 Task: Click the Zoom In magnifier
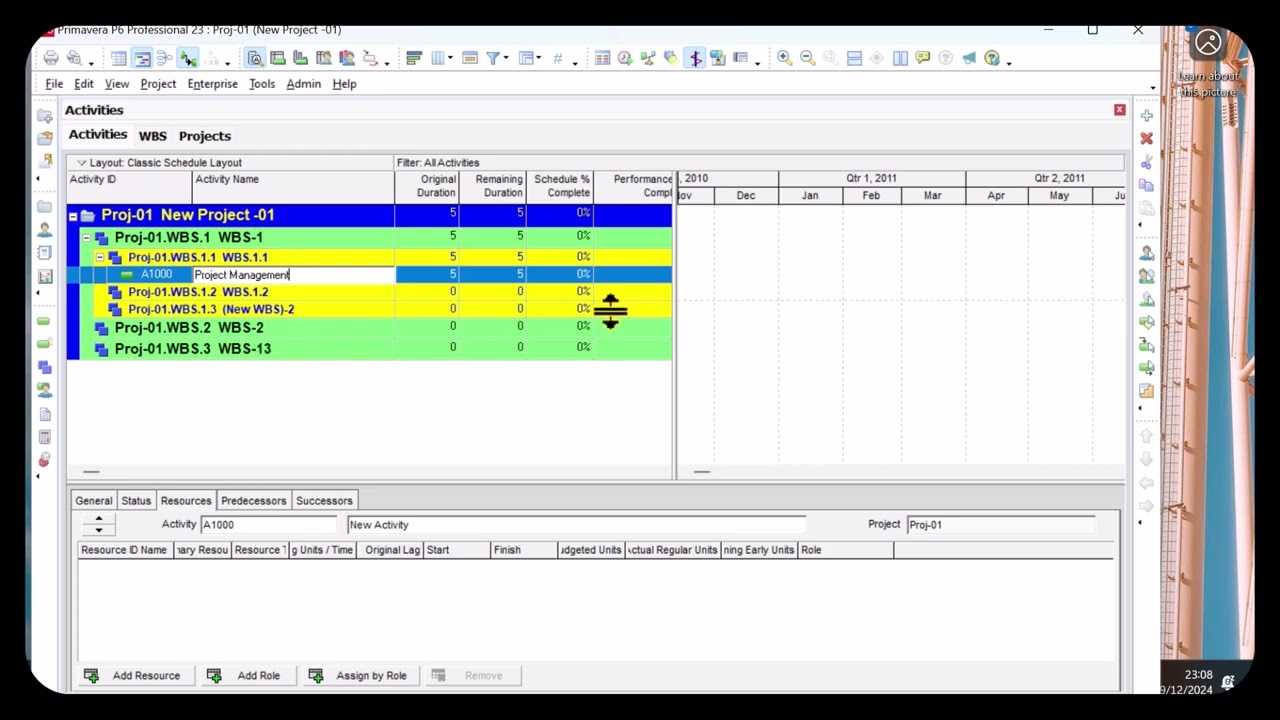(785, 59)
